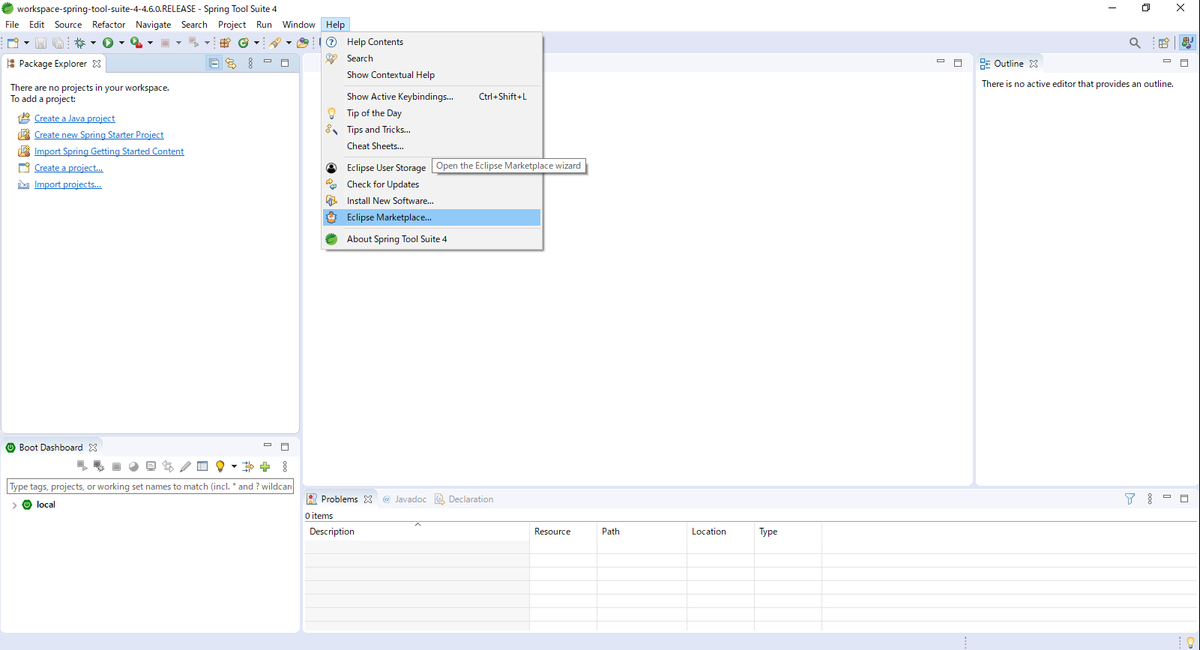Click the Boot Dashboard tag filter field
This screenshot has height=650, width=1200.
click(x=150, y=487)
